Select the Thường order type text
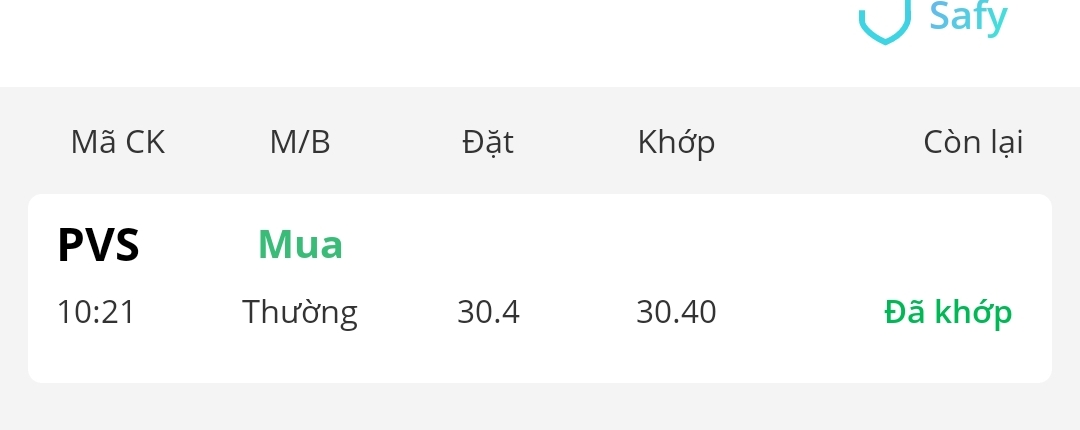 click(300, 313)
